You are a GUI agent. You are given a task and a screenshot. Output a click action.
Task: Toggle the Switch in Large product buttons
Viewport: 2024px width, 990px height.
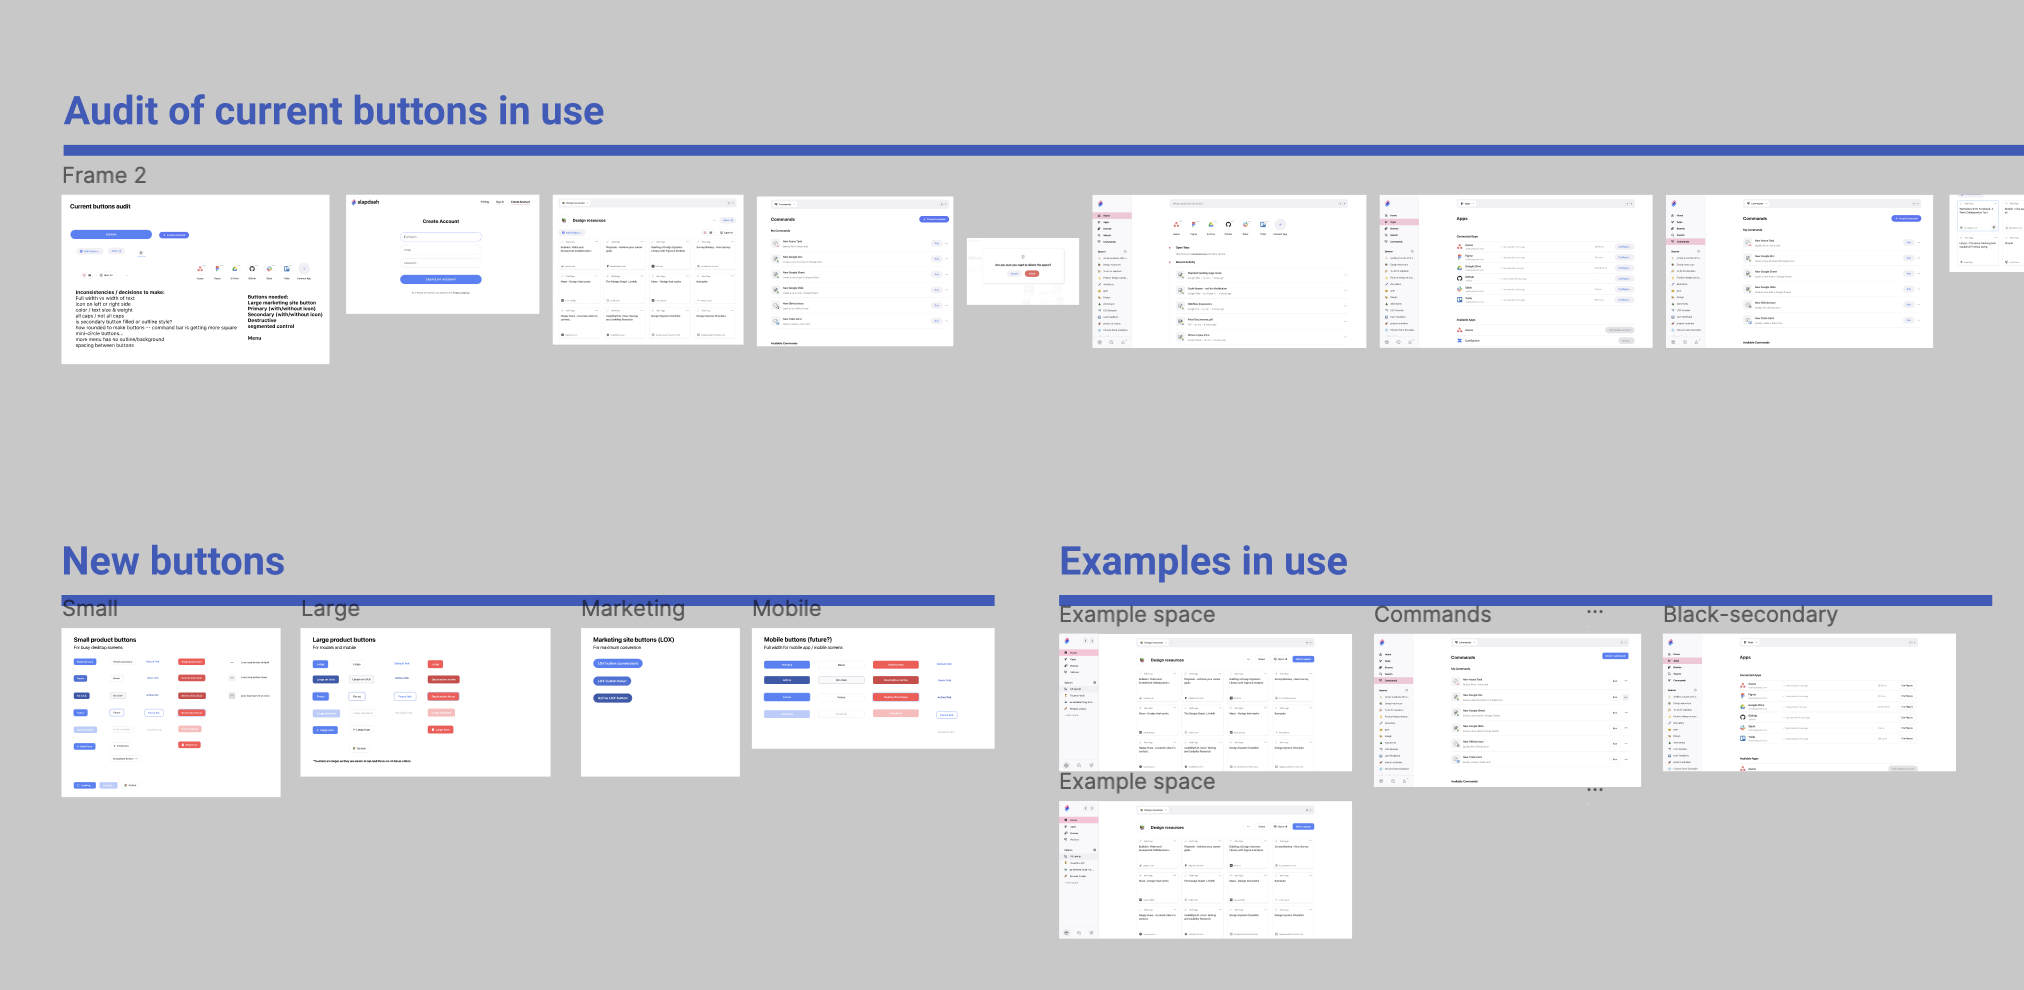(x=359, y=749)
